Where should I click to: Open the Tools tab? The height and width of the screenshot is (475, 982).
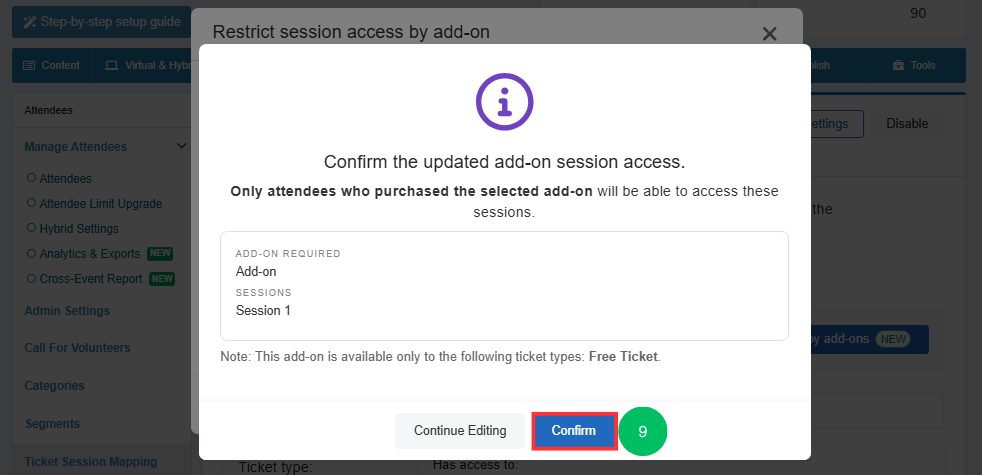[x=914, y=65]
